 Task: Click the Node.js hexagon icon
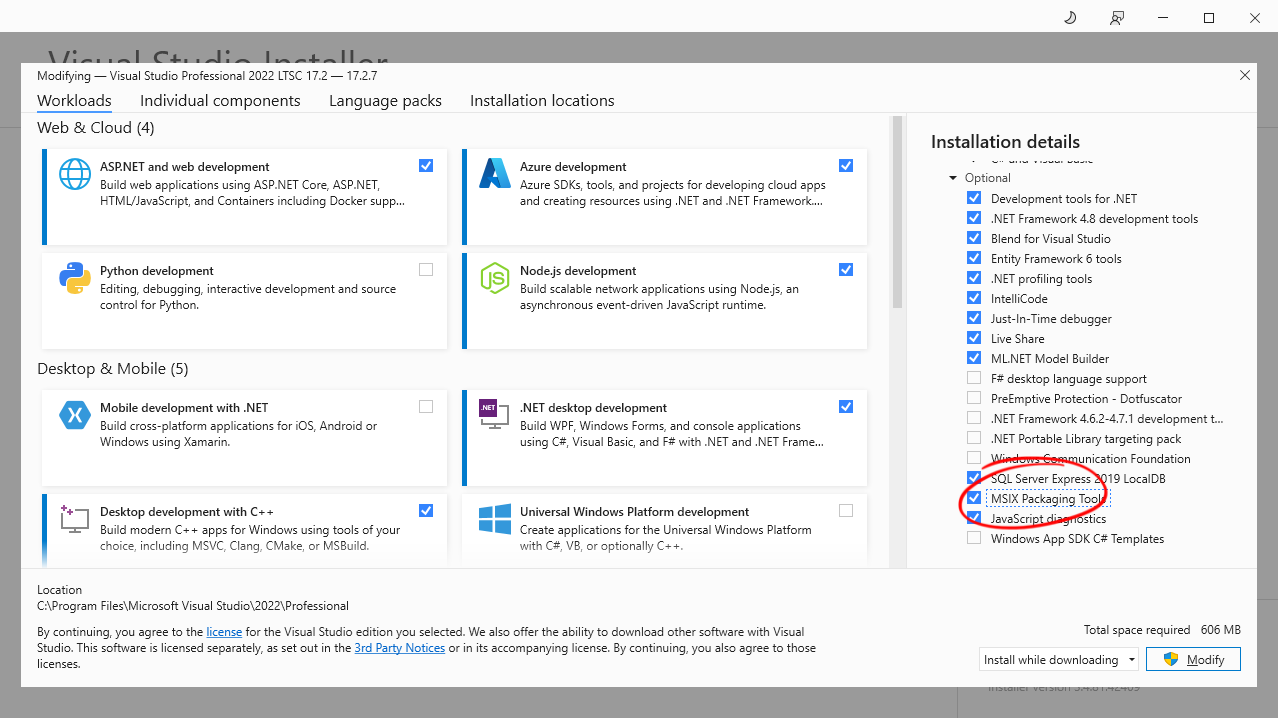point(495,278)
